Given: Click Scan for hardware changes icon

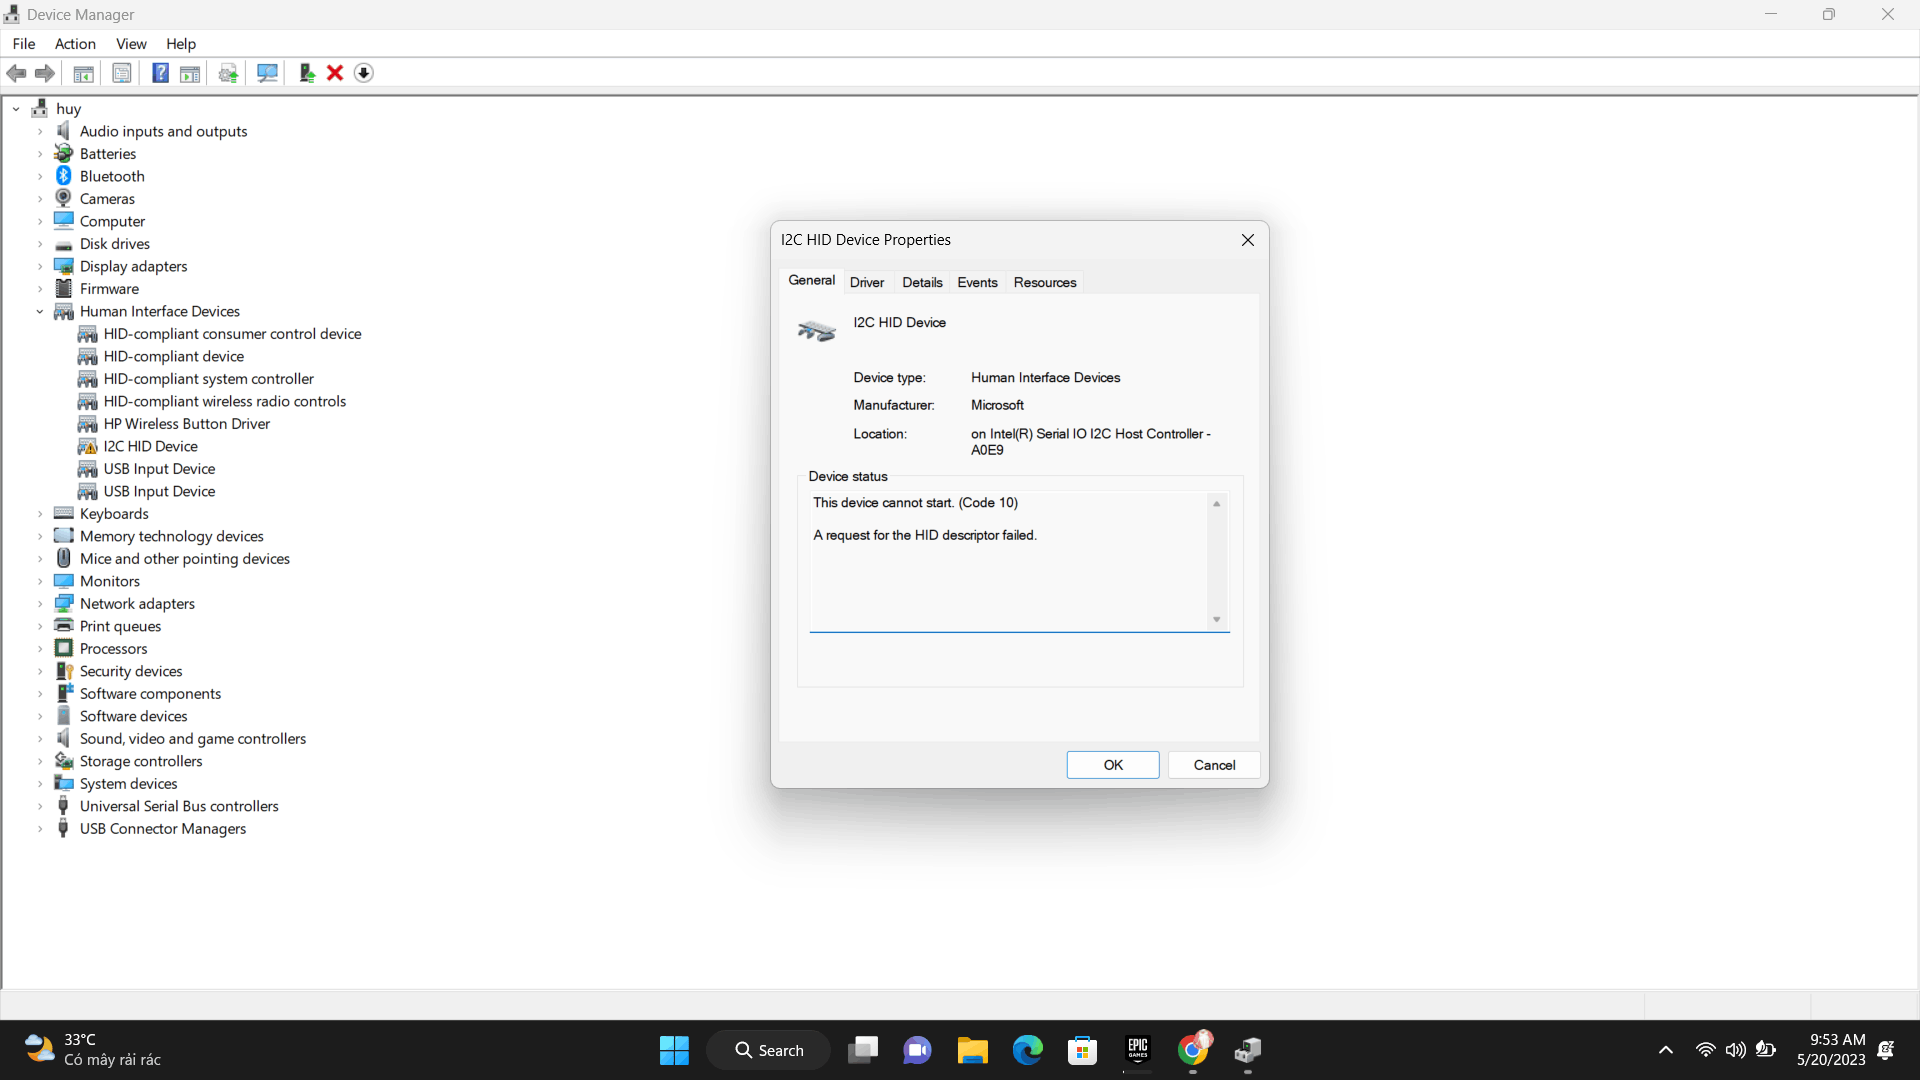Looking at the screenshot, I should (x=267, y=73).
